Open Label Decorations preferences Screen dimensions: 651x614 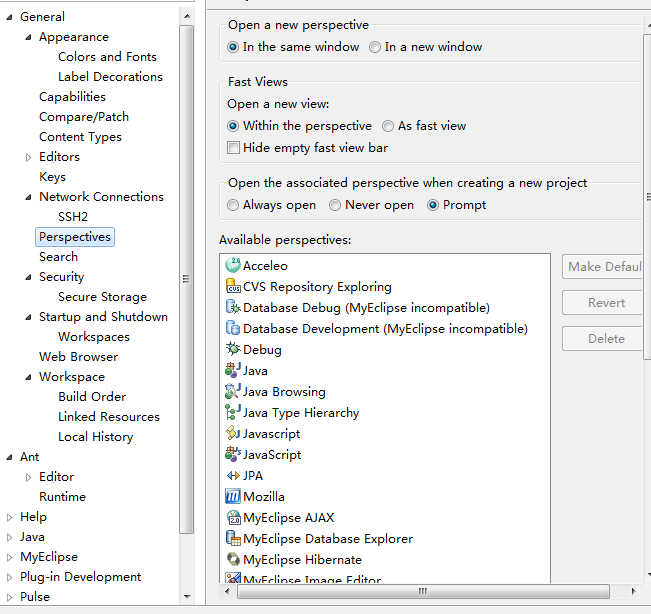110,76
